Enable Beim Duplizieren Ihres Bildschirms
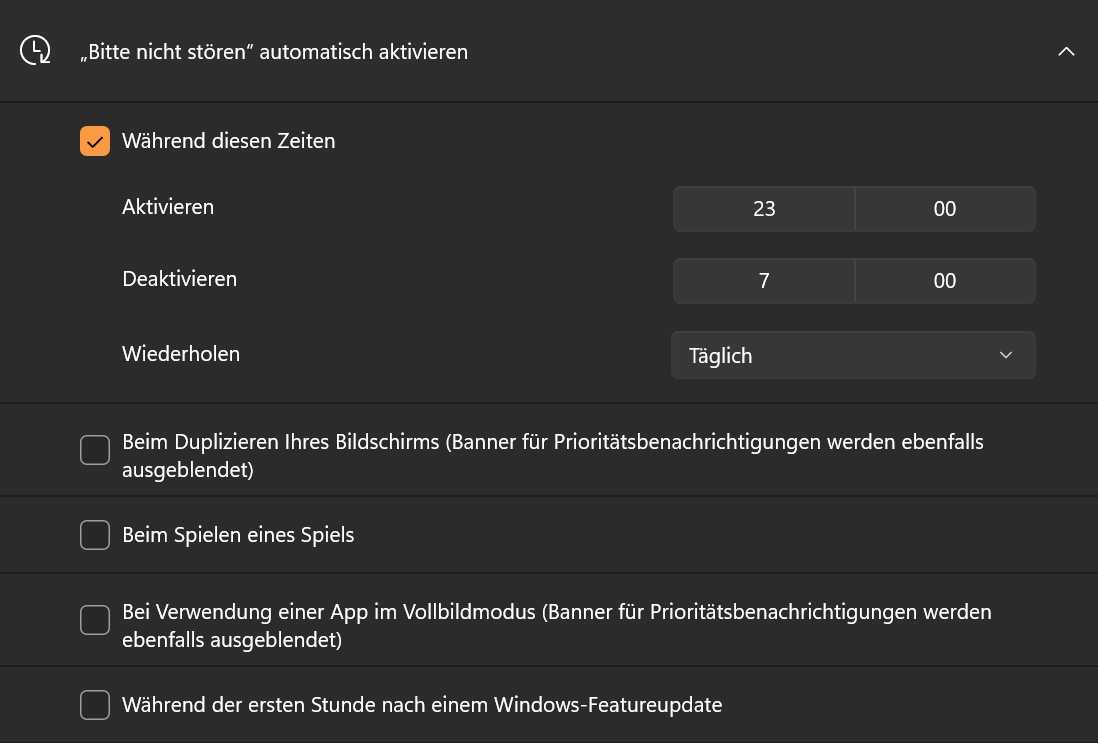 click(95, 450)
